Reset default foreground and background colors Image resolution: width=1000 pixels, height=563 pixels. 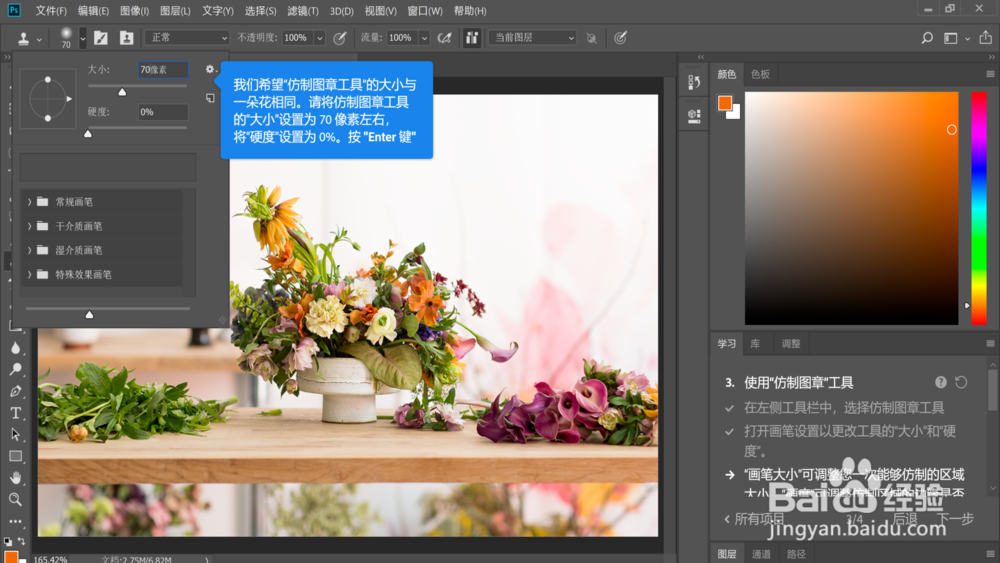coord(8,541)
